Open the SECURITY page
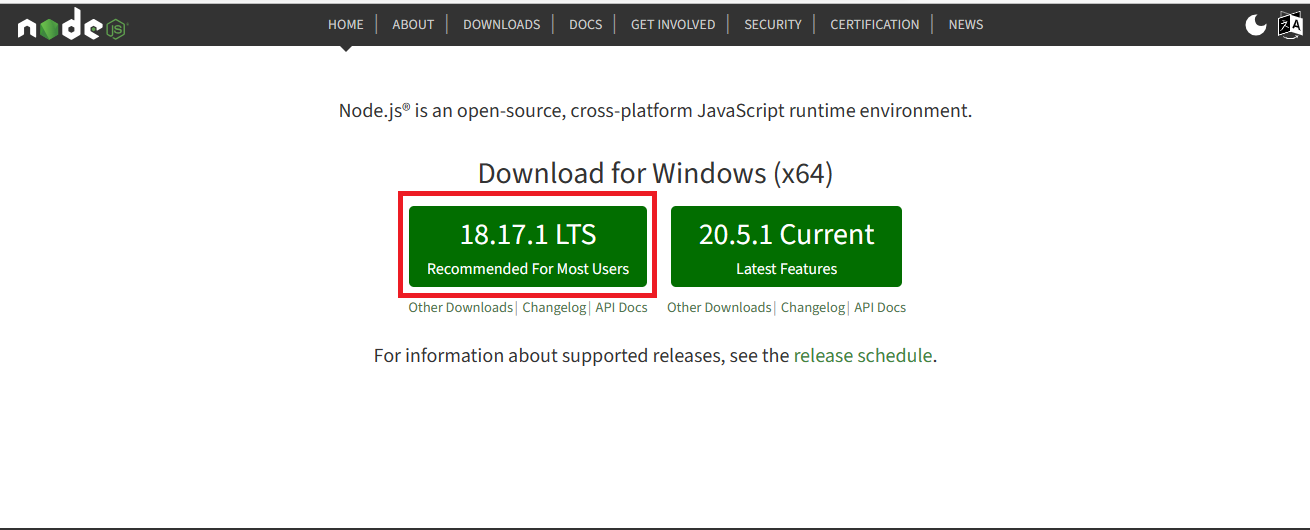This screenshot has width=1310, height=530. (x=773, y=24)
